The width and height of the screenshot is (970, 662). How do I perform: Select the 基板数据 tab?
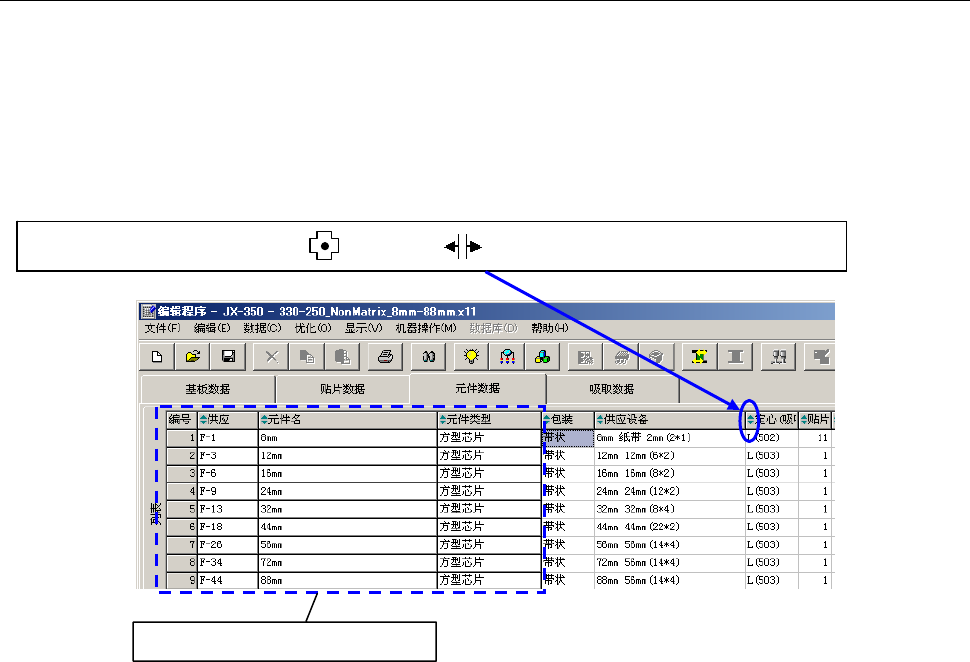pyautogui.click(x=208, y=389)
